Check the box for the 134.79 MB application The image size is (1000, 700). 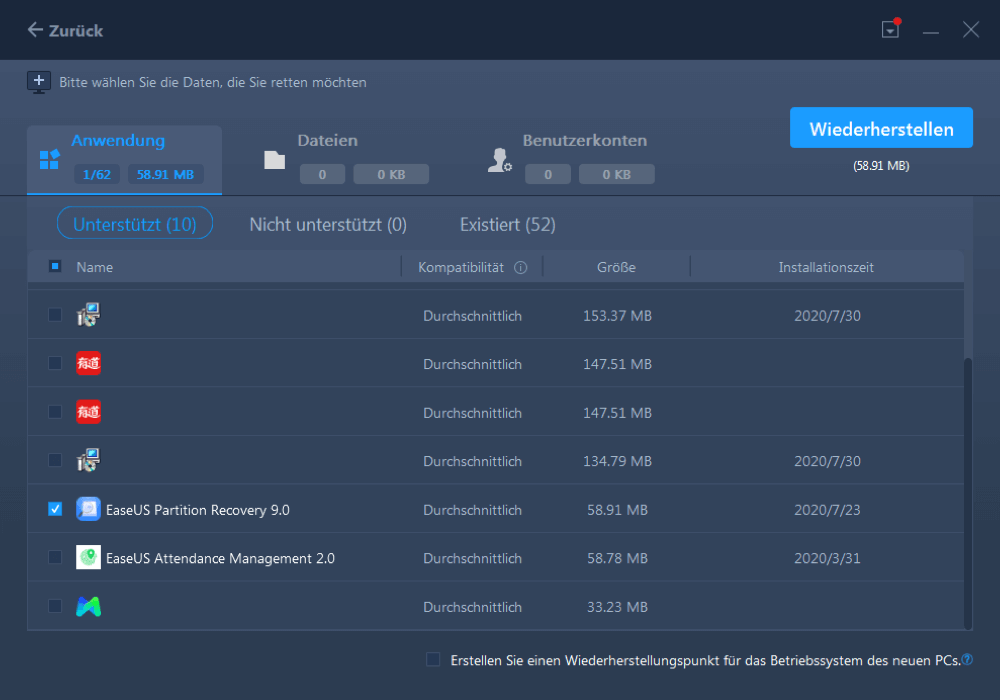[x=55, y=460]
